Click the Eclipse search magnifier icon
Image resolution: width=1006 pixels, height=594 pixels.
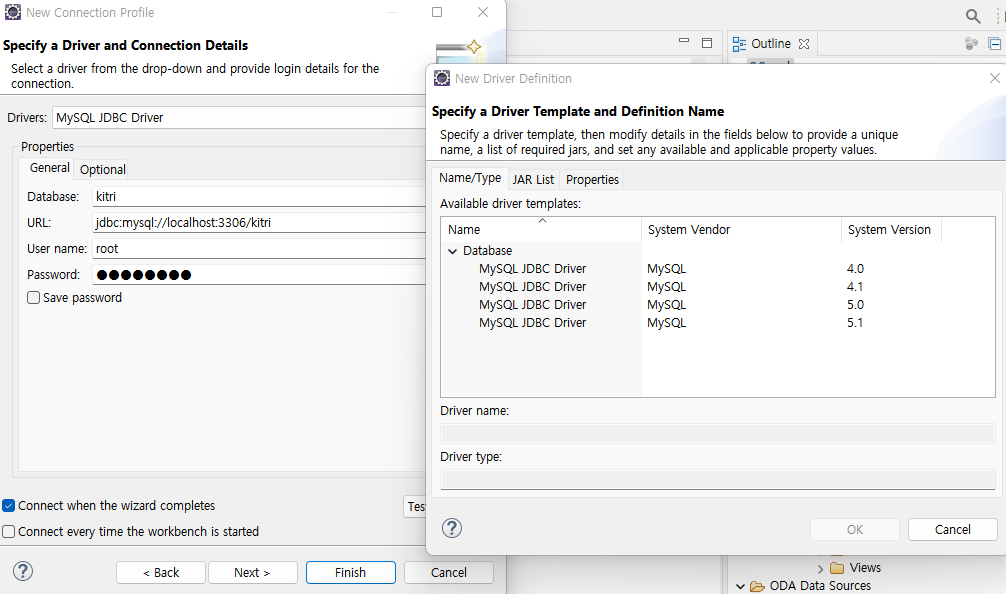(973, 16)
